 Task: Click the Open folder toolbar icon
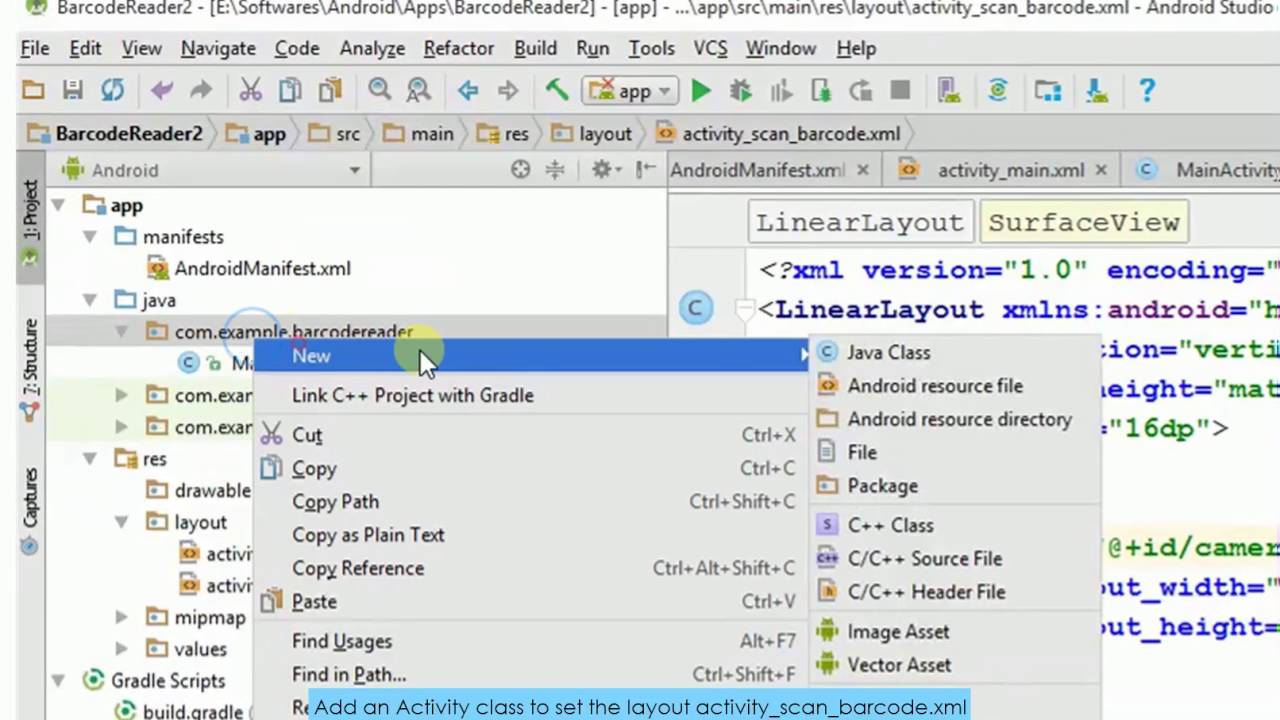click(33, 91)
